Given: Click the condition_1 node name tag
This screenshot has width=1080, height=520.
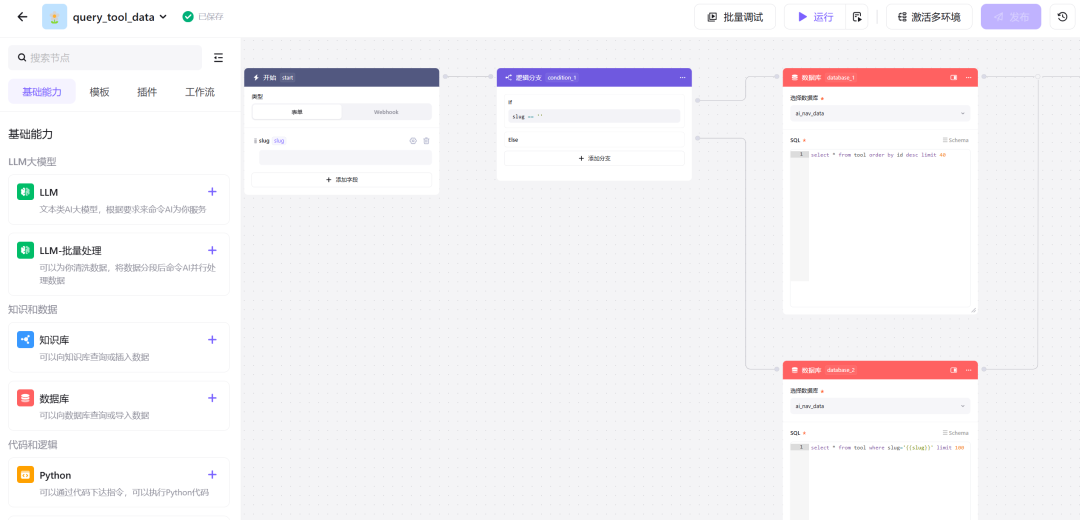Looking at the screenshot, I should click(x=561, y=78).
